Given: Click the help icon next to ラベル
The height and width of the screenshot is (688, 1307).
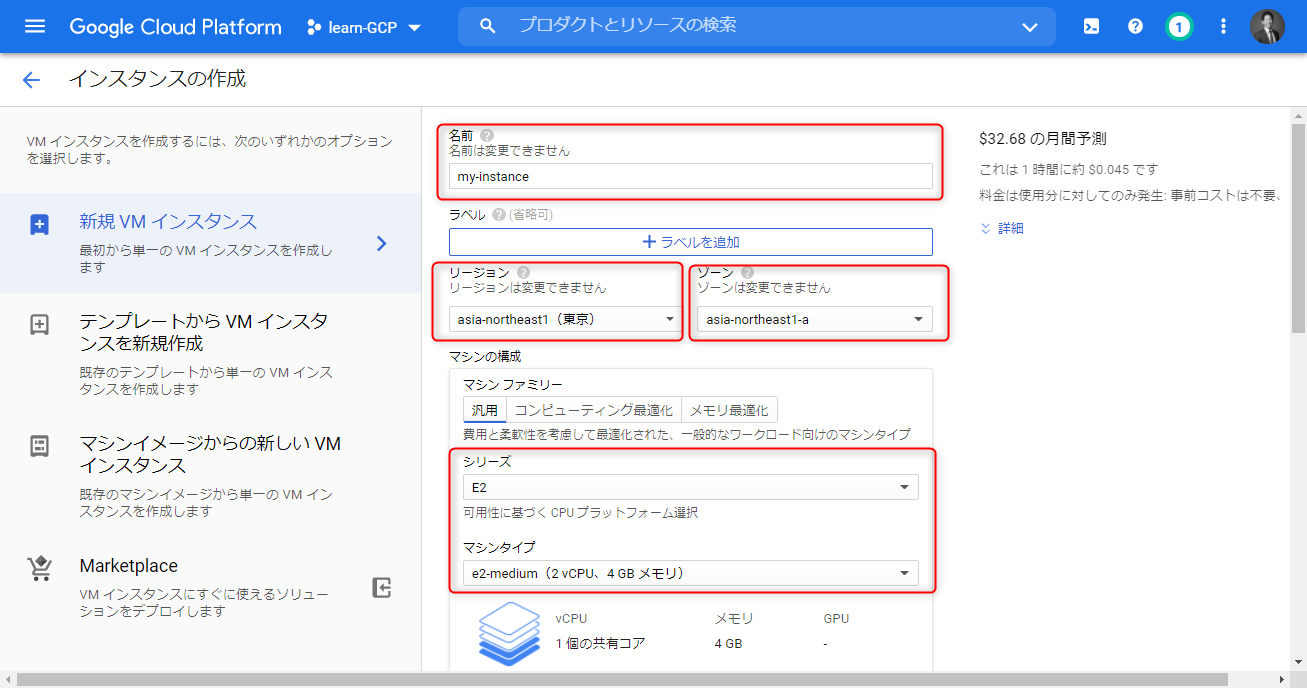Looking at the screenshot, I should tap(498, 214).
